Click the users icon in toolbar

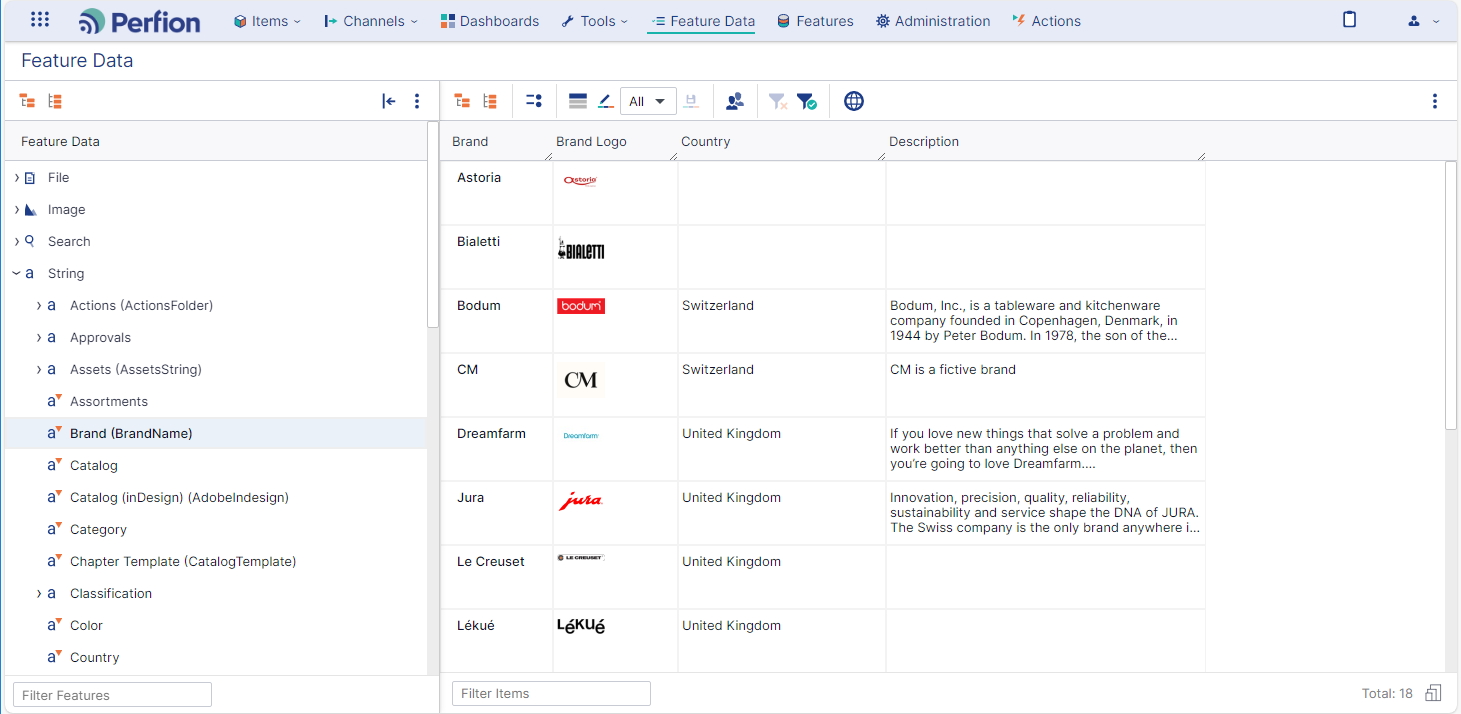click(735, 101)
